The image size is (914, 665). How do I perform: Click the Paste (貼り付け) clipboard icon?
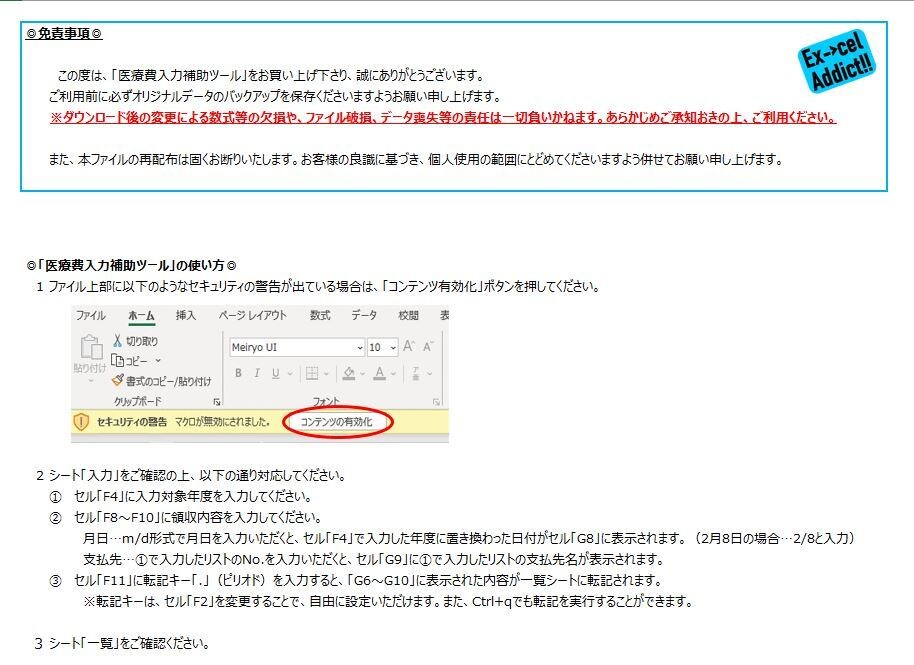pyautogui.click(x=90, y=347)
